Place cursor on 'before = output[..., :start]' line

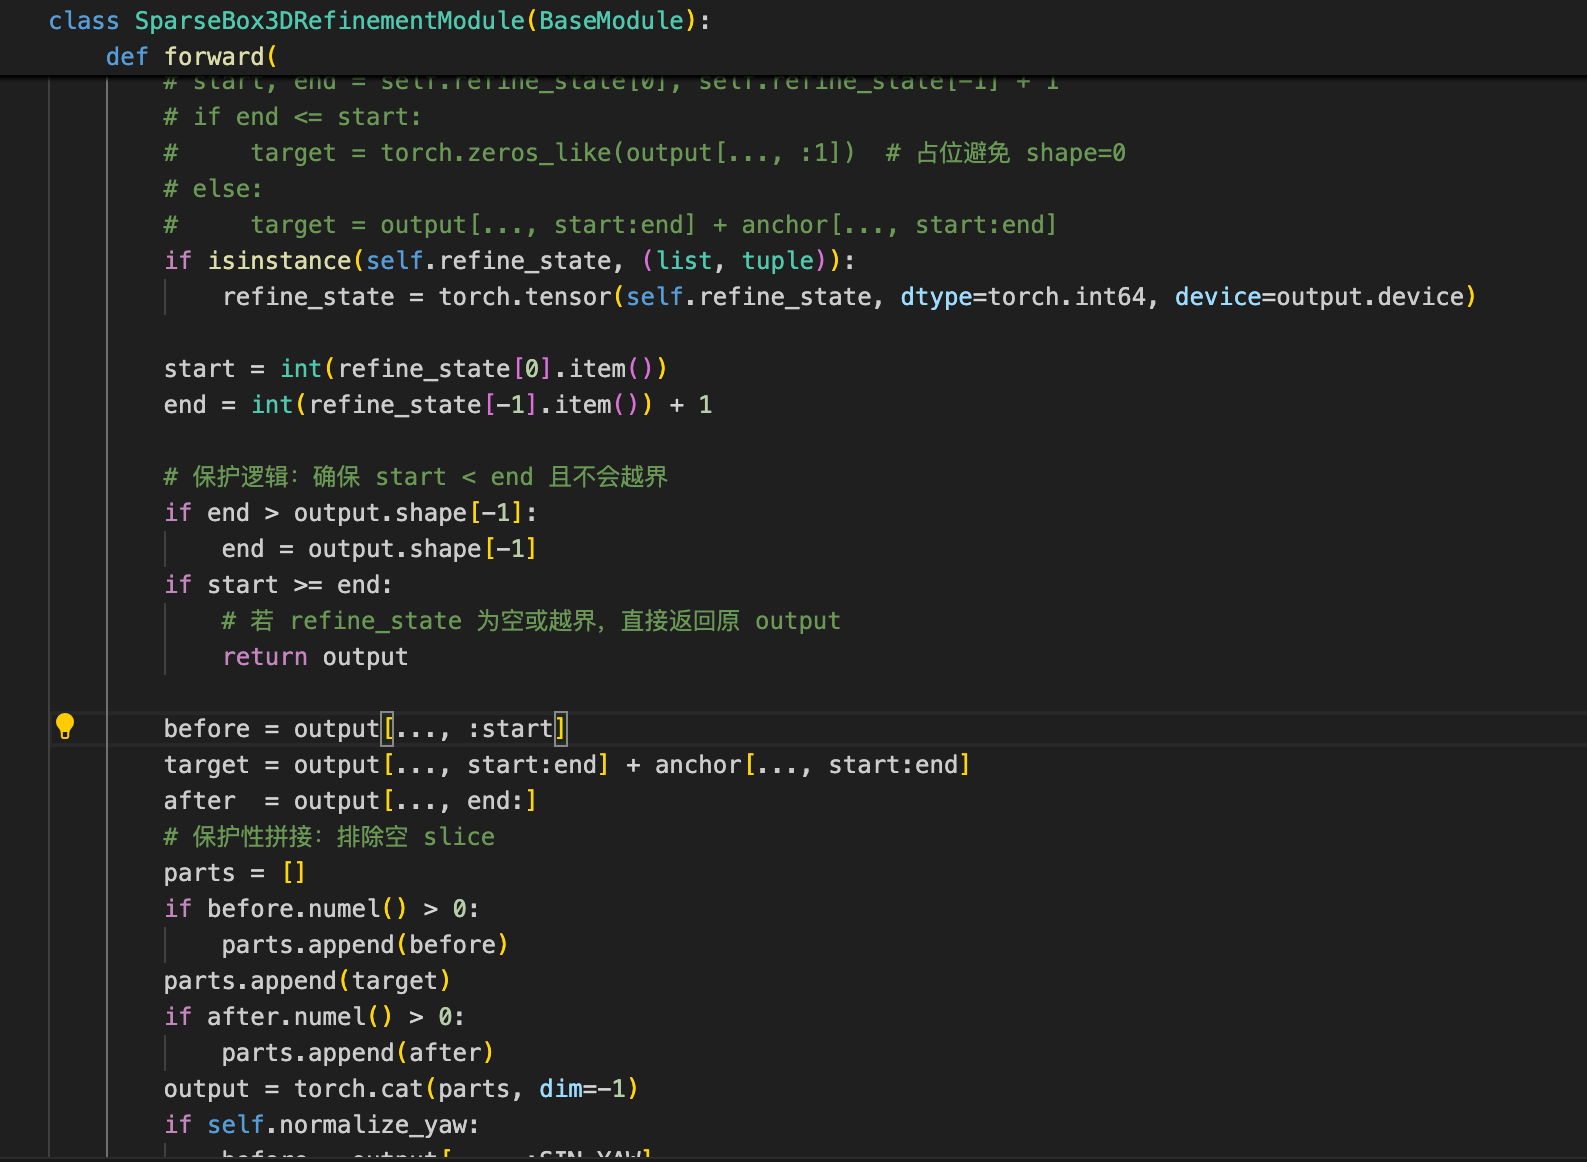tap(365, 729)
